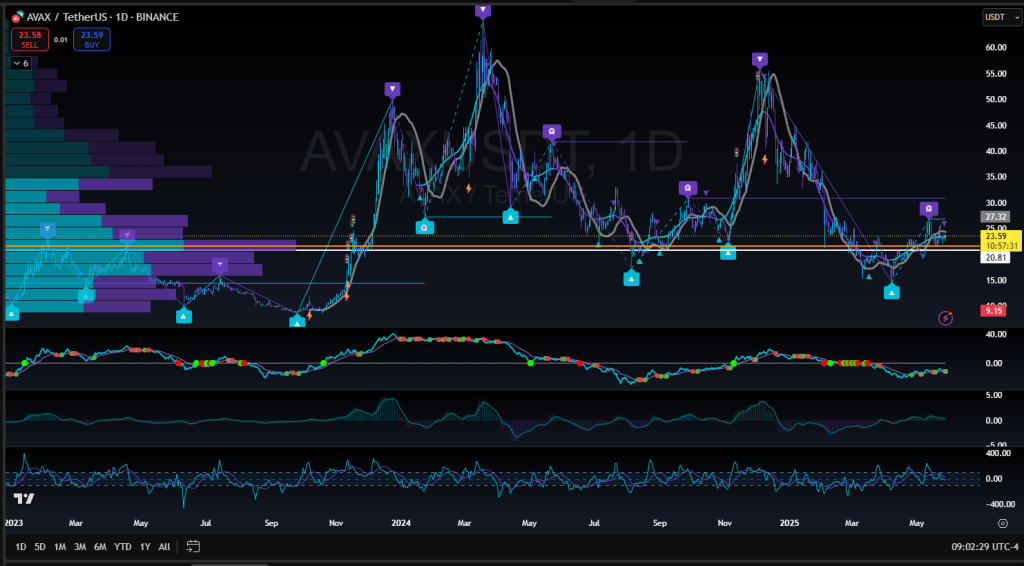Set chart range to 6M
Image resolution: width=1024 pixels, height=566 pixels.
coord(100,546)
